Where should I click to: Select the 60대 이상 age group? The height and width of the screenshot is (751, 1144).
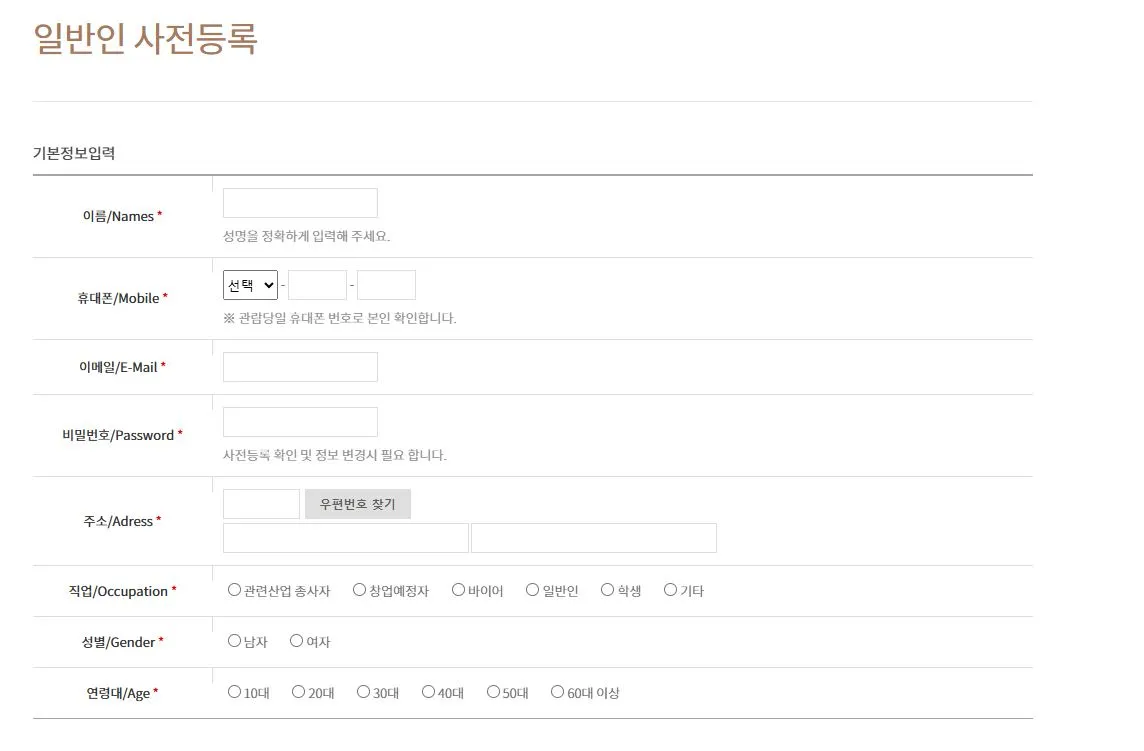click(x=557, y=691)
